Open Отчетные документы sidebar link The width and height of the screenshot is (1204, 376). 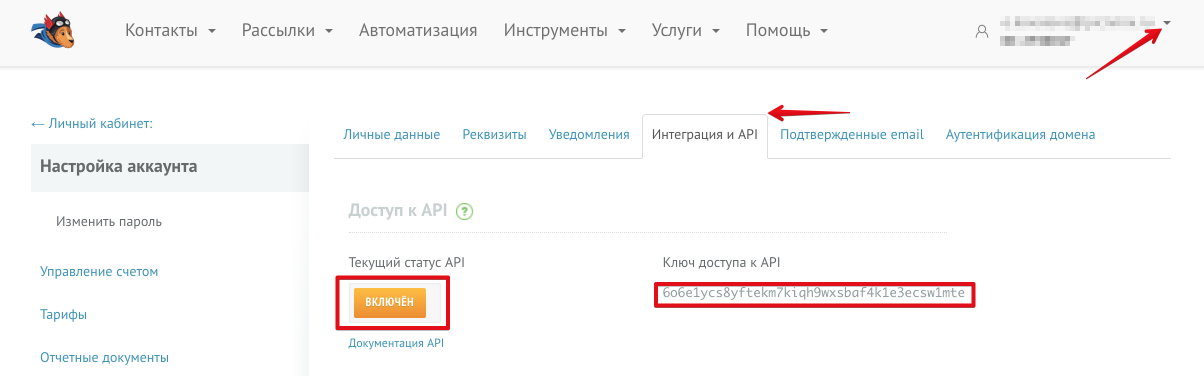104,357
